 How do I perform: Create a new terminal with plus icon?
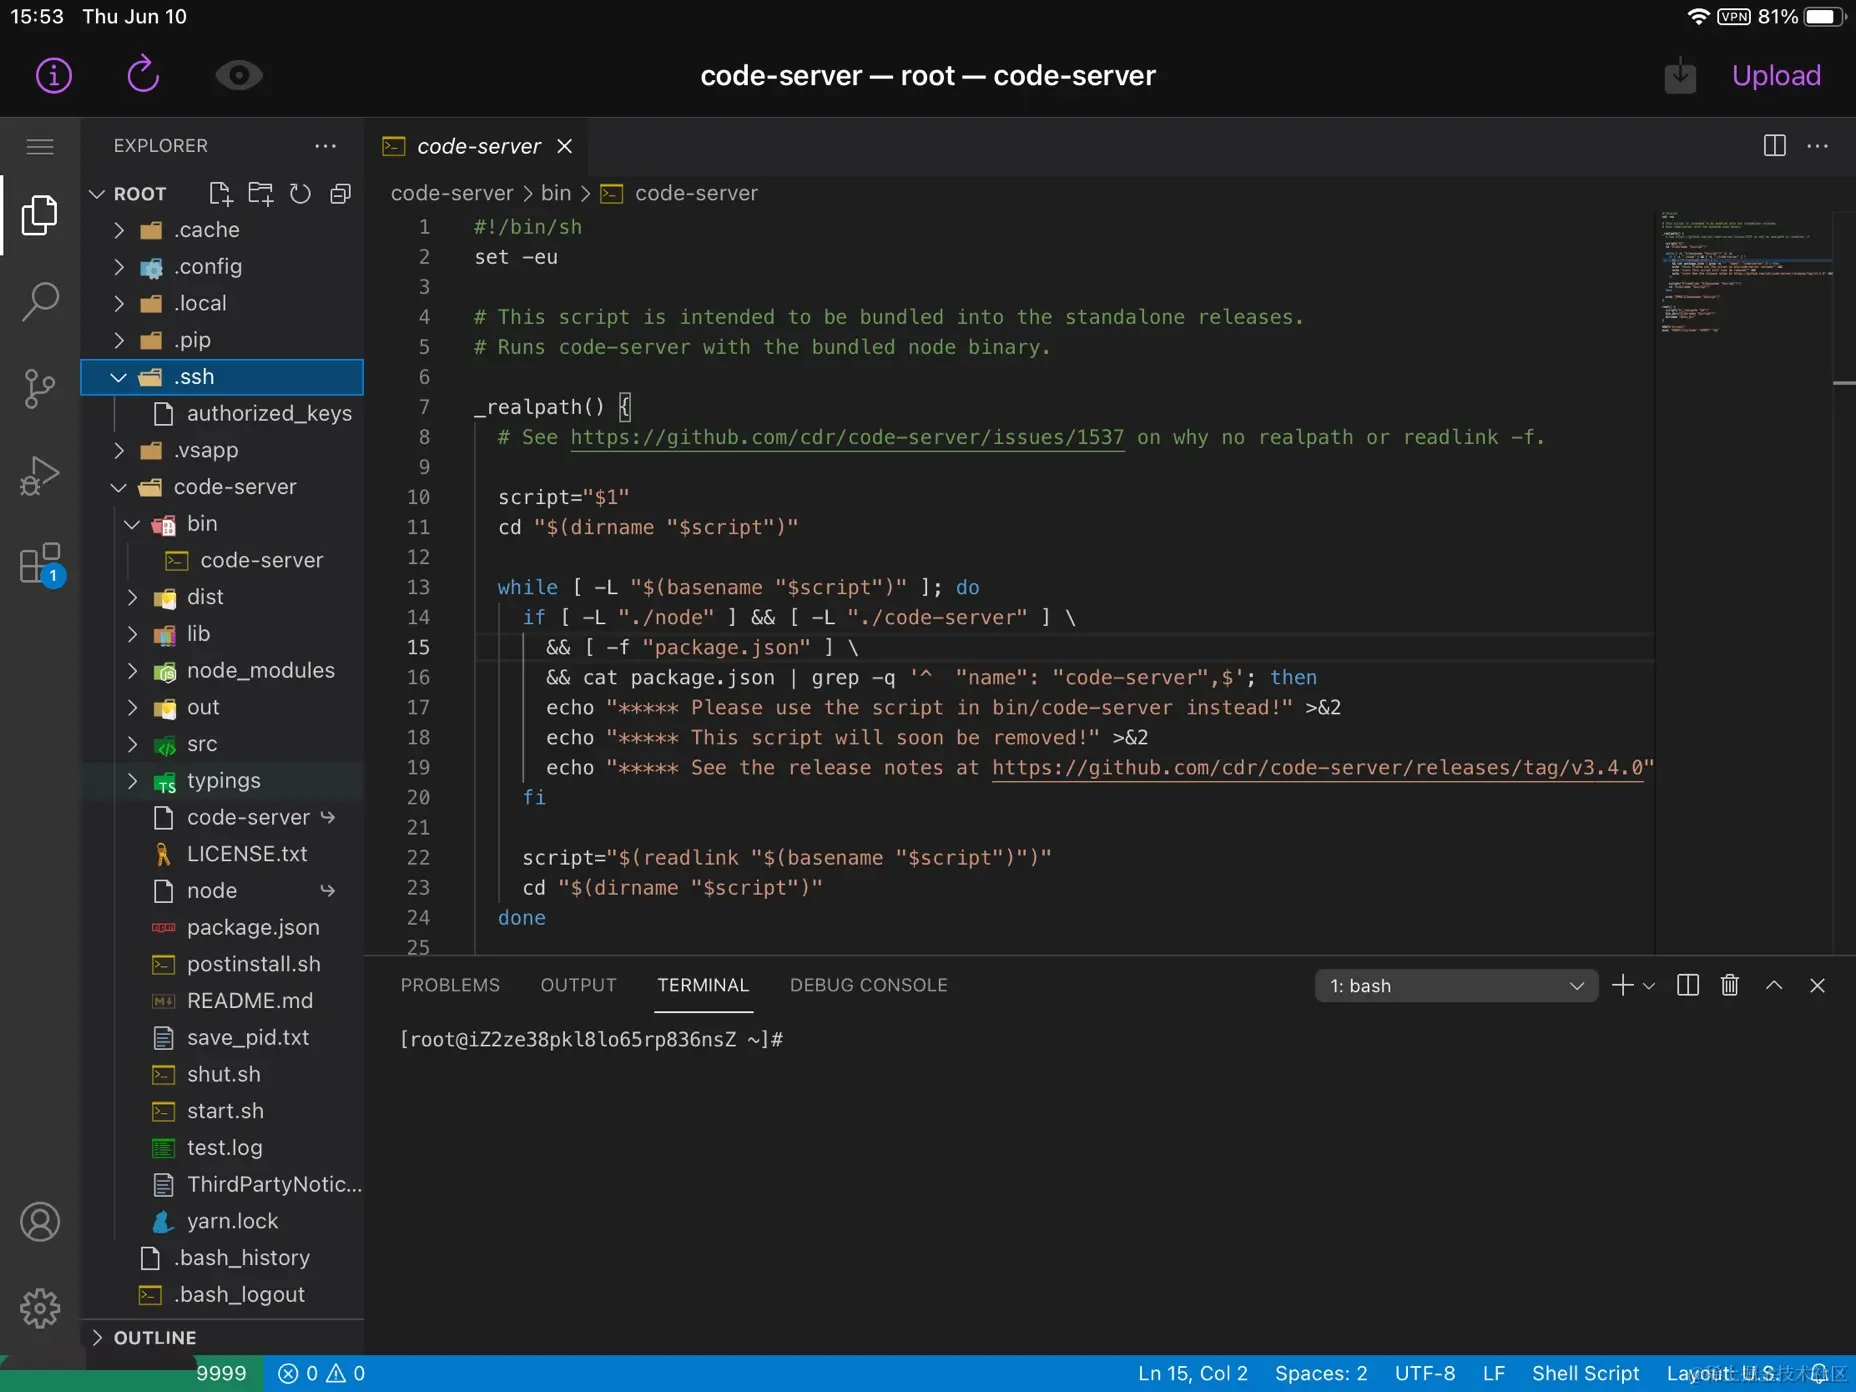(1622, 985)
